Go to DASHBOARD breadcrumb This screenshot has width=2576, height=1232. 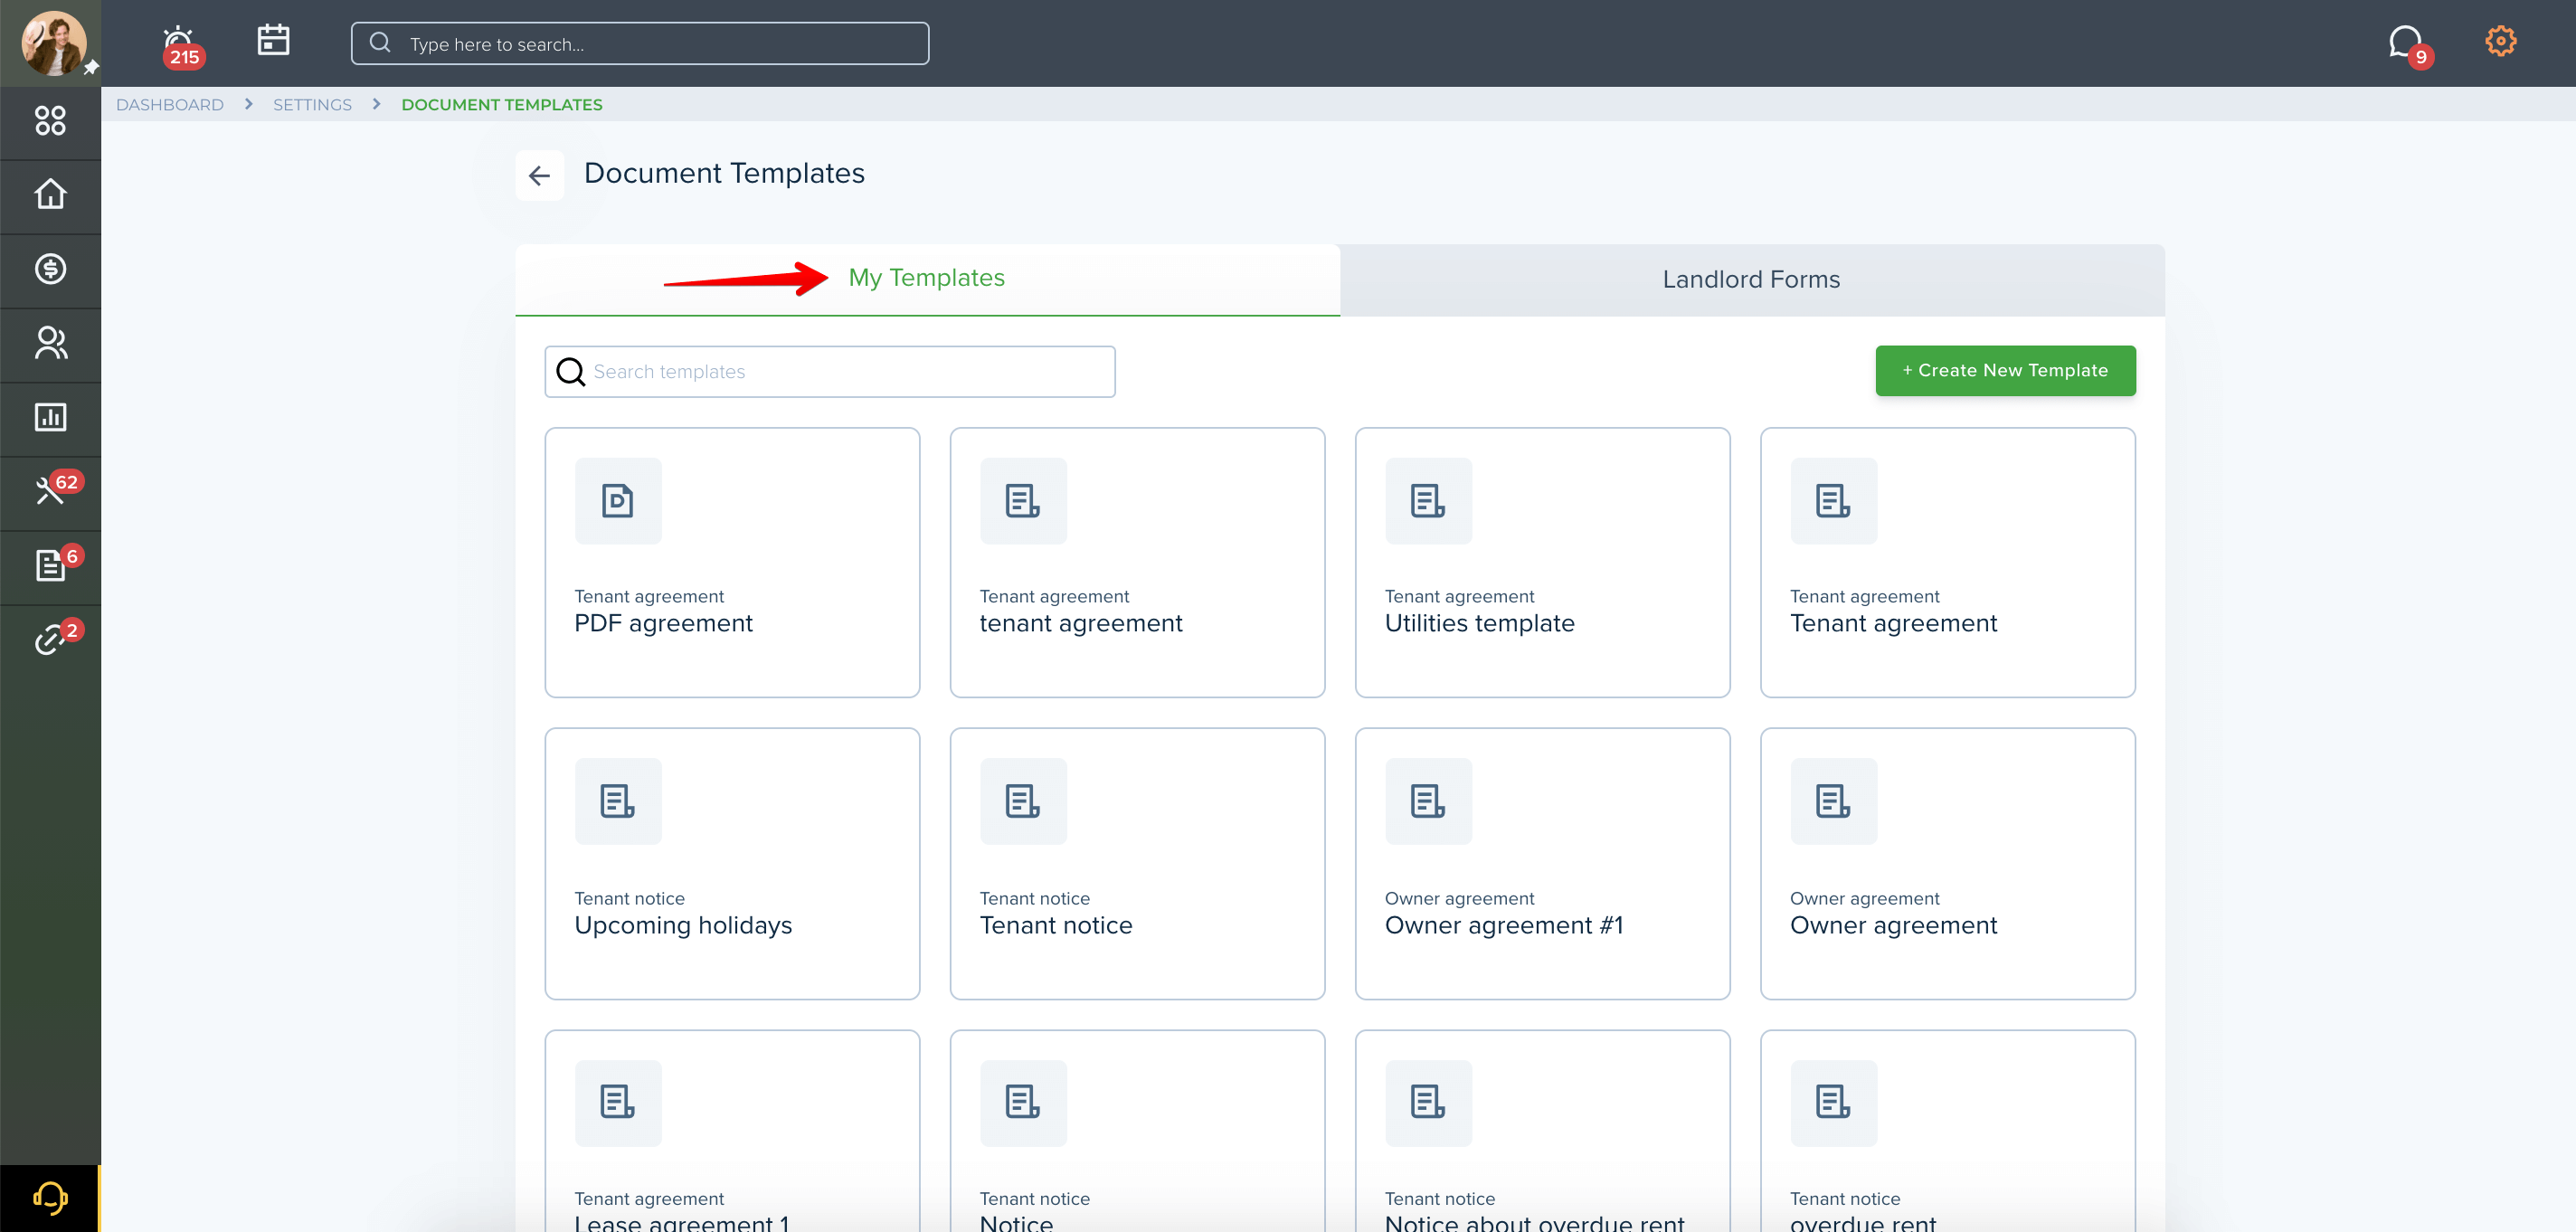[170, 105]
